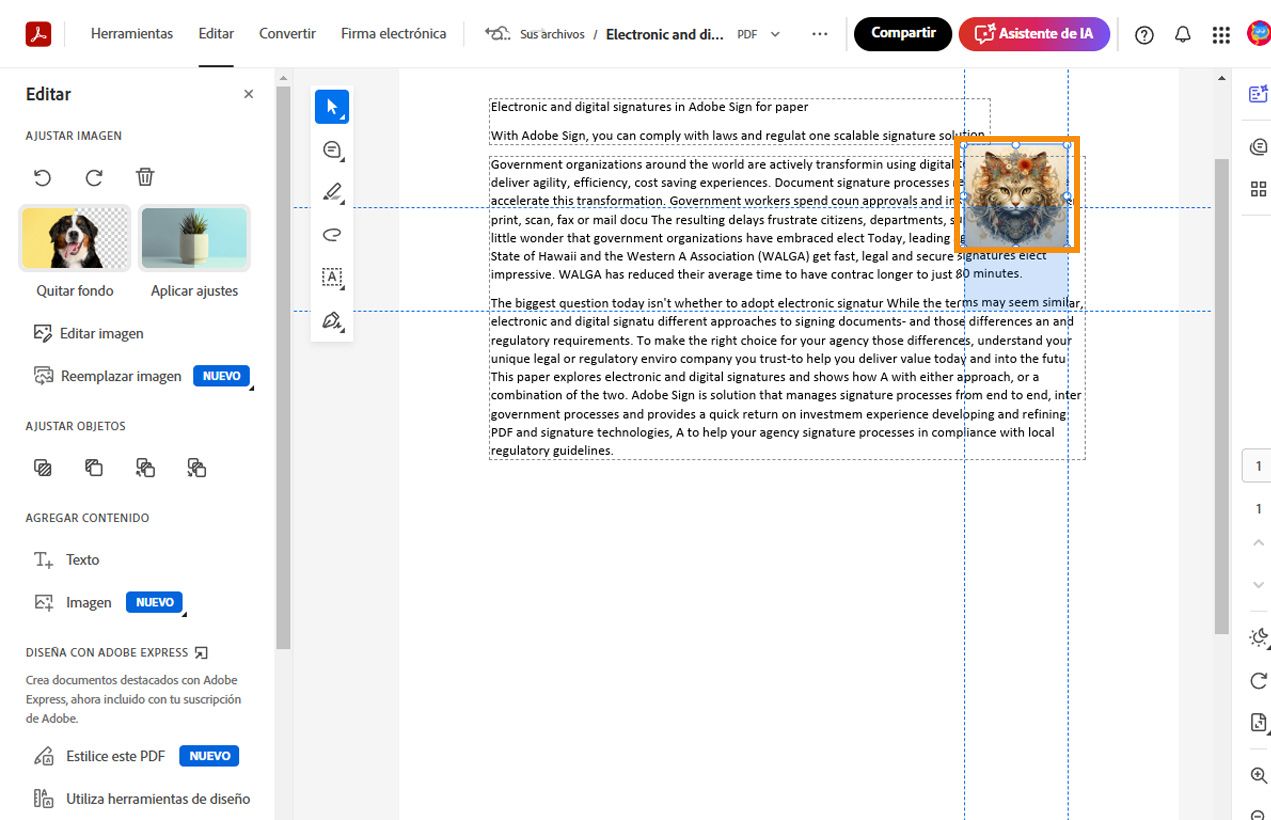This screenshot has height=820, width=1271.
Task: Select the add text box tool
Action: point(332,277)
